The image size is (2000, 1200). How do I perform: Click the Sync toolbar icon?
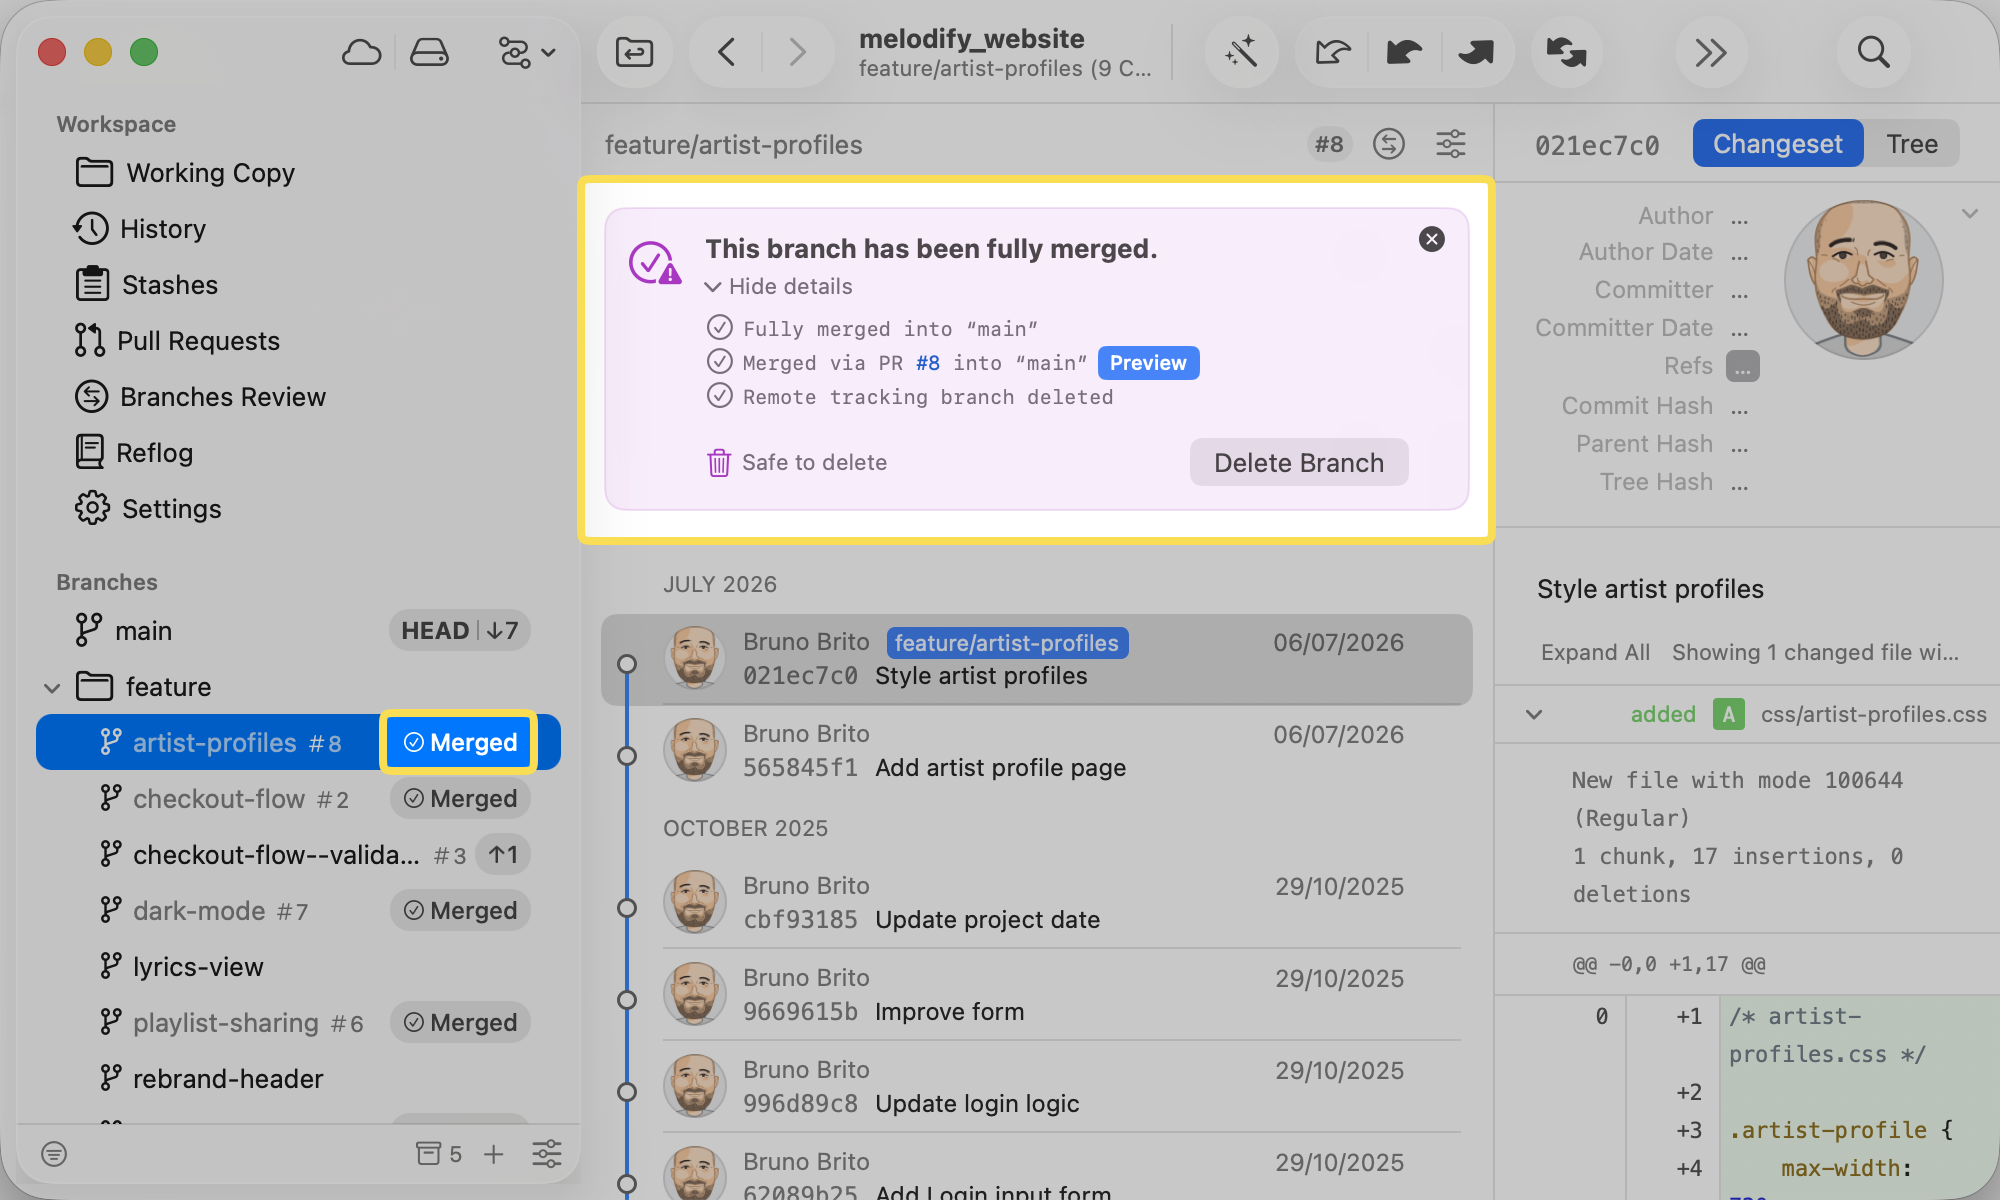coord(1566,52)
